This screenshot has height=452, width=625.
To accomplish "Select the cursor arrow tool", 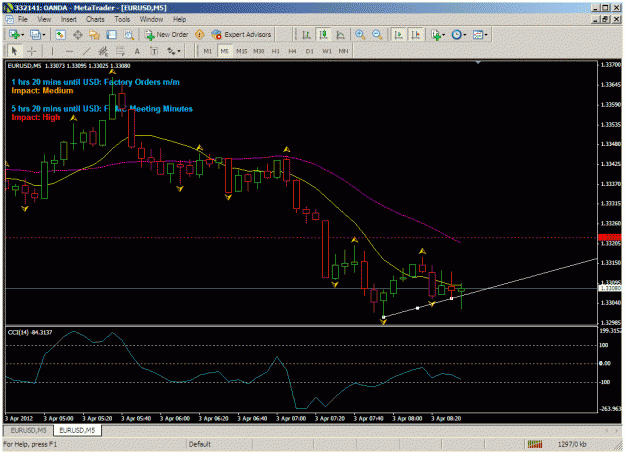I will tap(14, 51).
